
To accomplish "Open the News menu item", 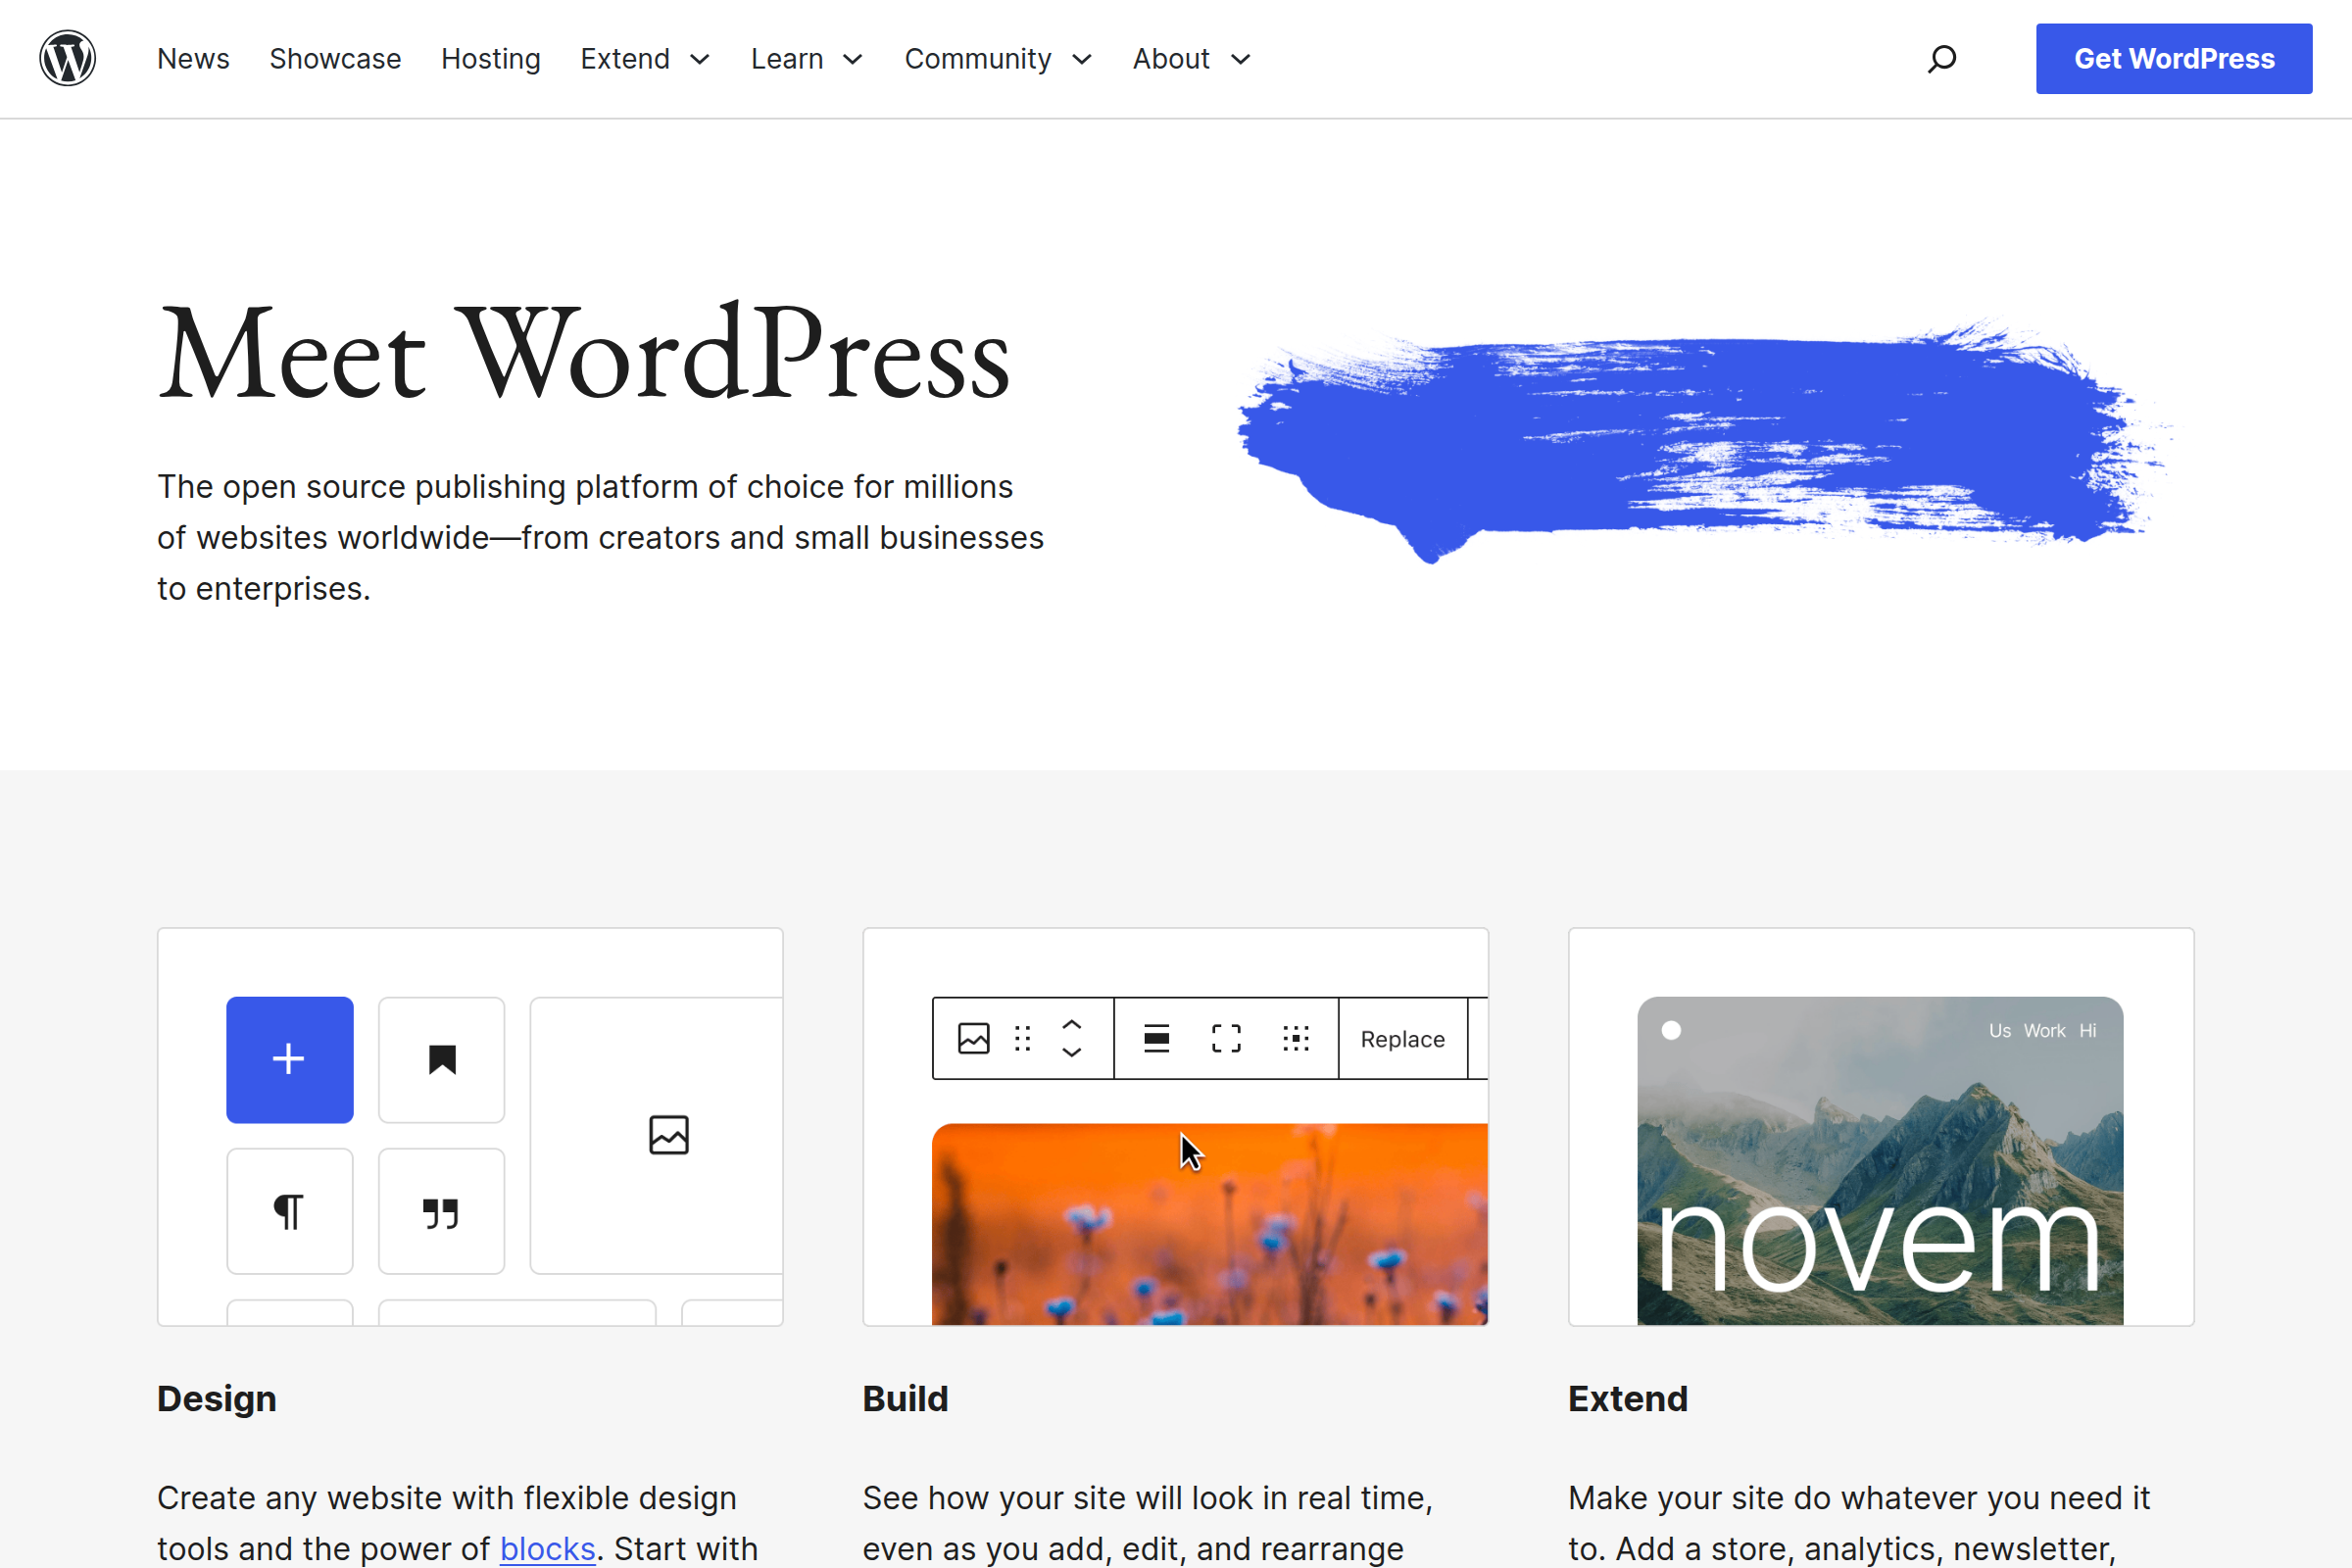I will click(193, 58).
